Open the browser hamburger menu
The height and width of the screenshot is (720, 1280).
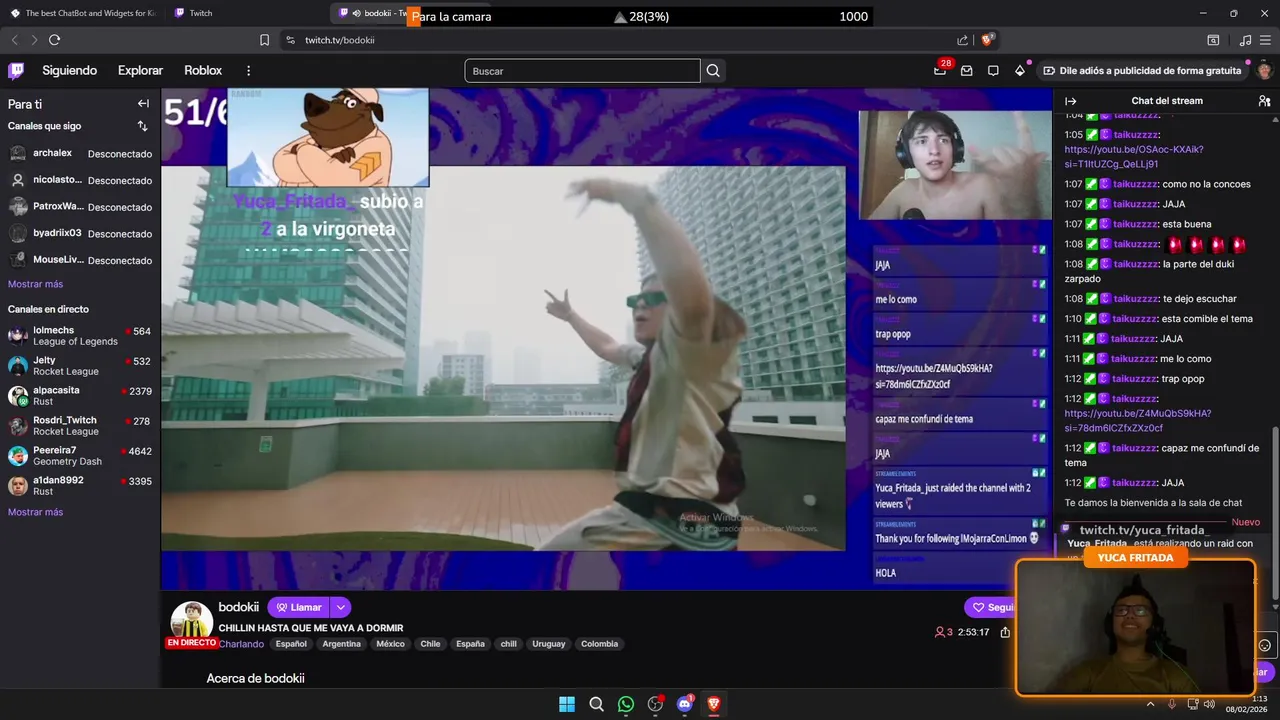coord(1266,40)
